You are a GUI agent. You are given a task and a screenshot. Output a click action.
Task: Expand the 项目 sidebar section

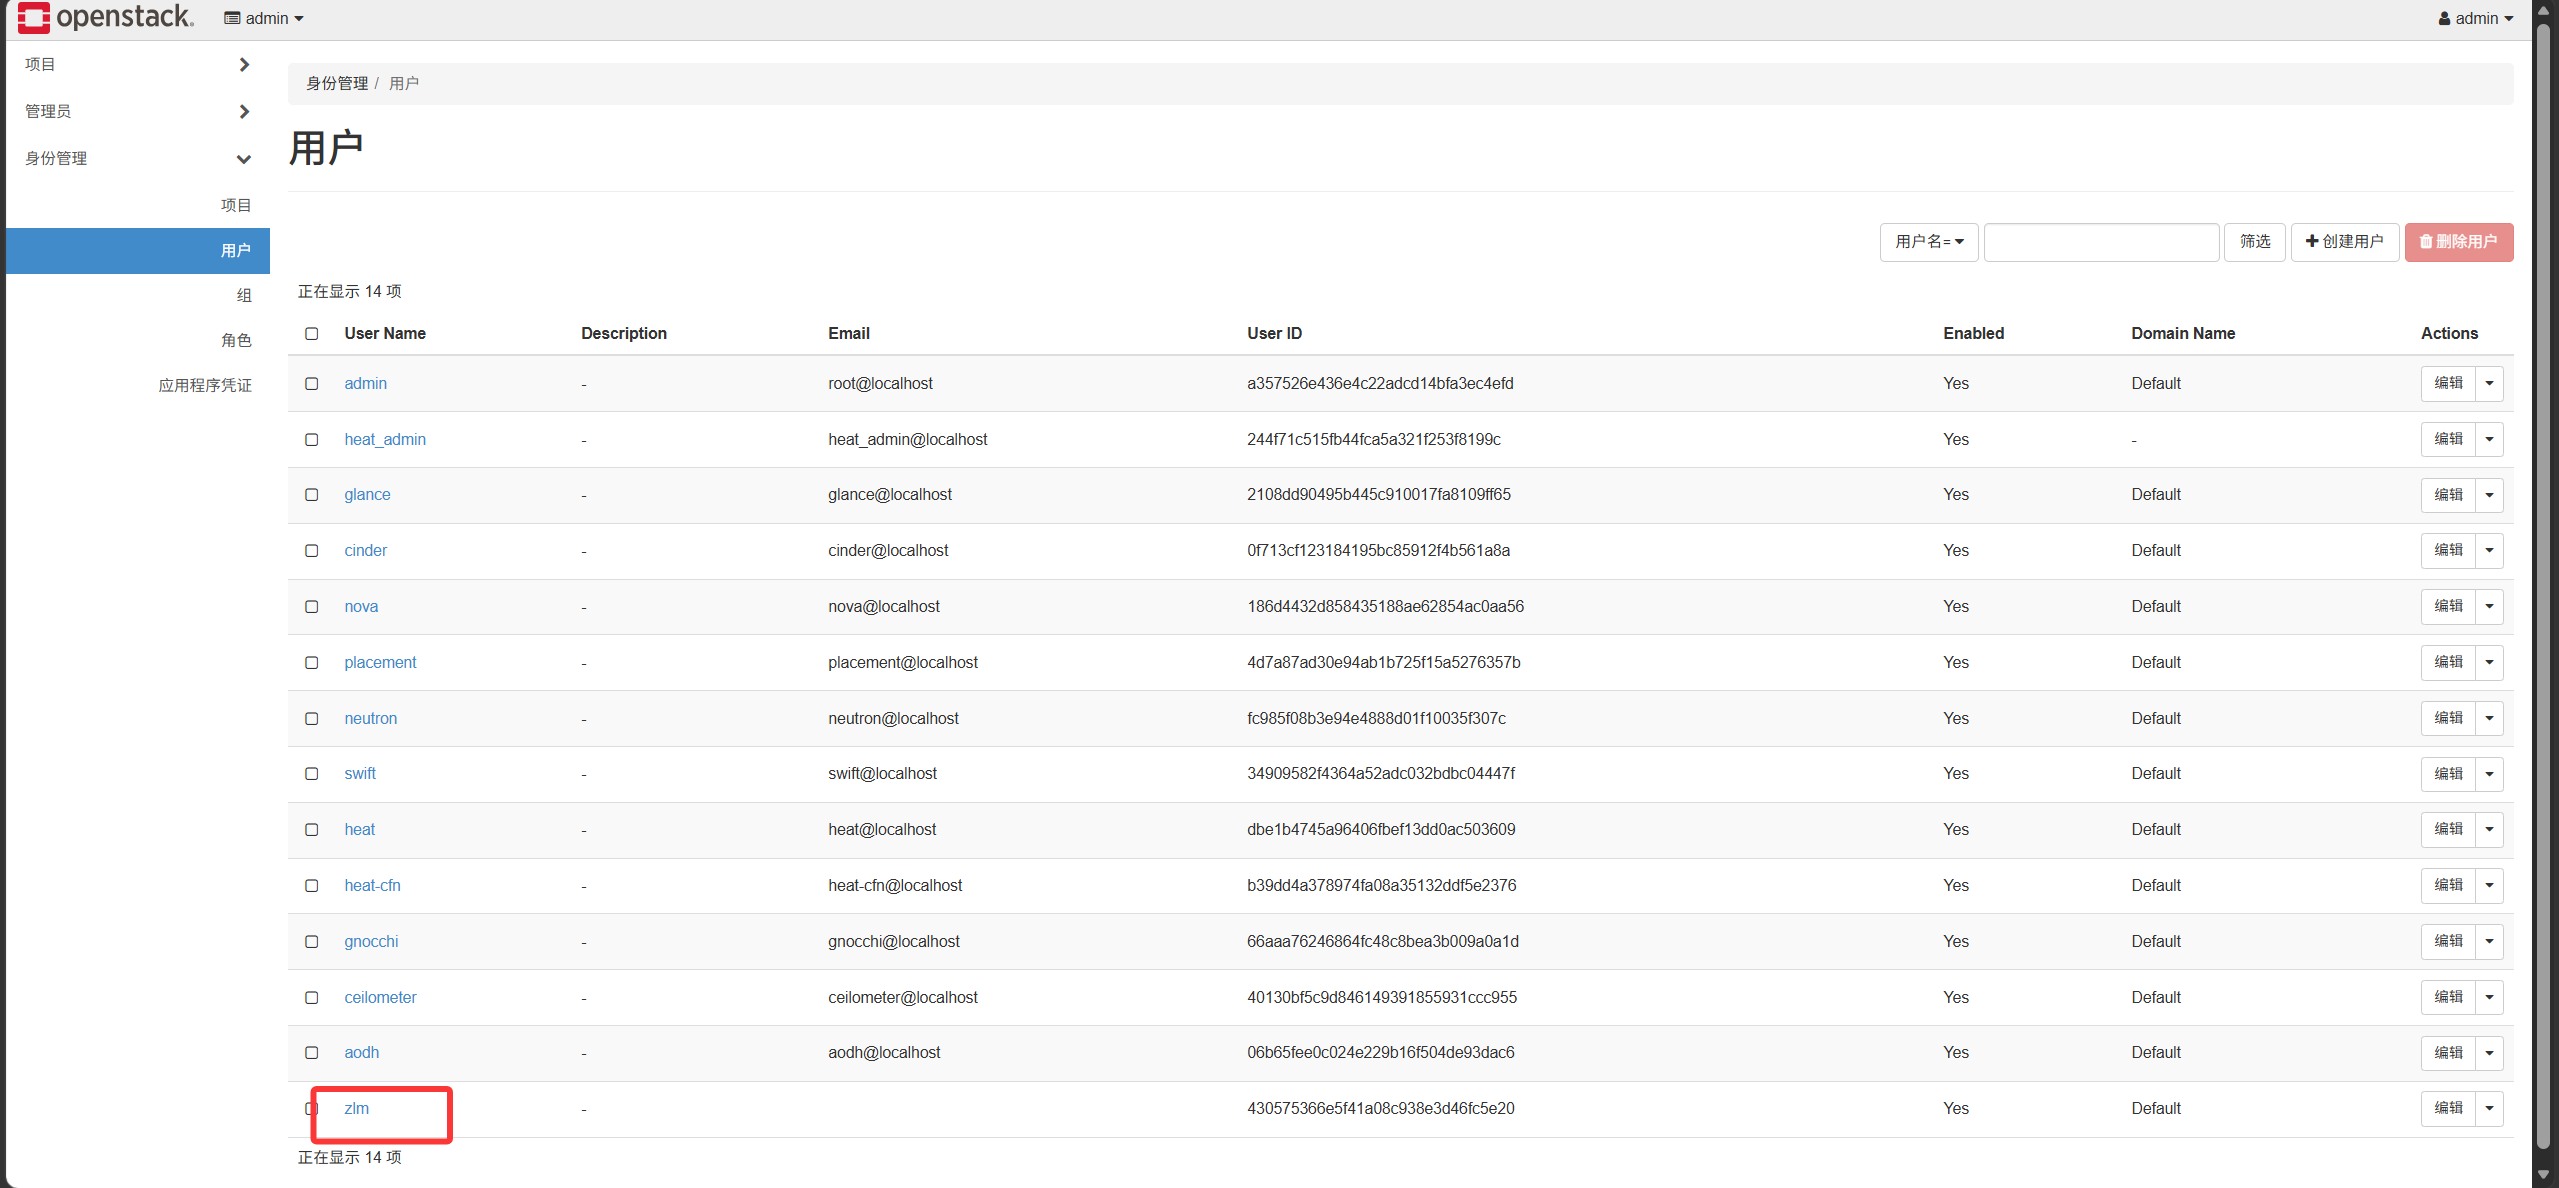(x=138, y=64)
